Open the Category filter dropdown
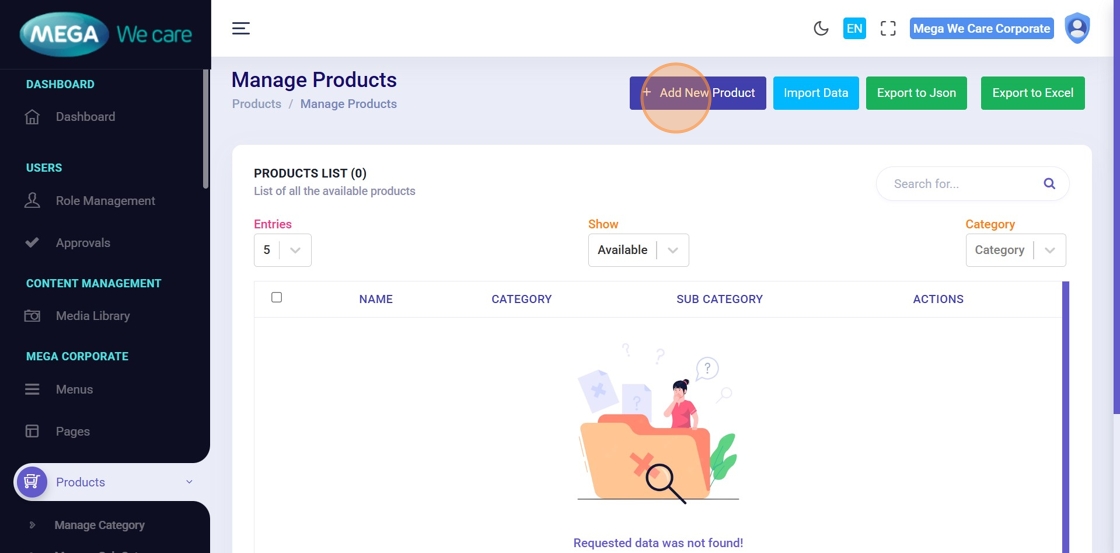 pyautogui.click(x=1015, y=250)
